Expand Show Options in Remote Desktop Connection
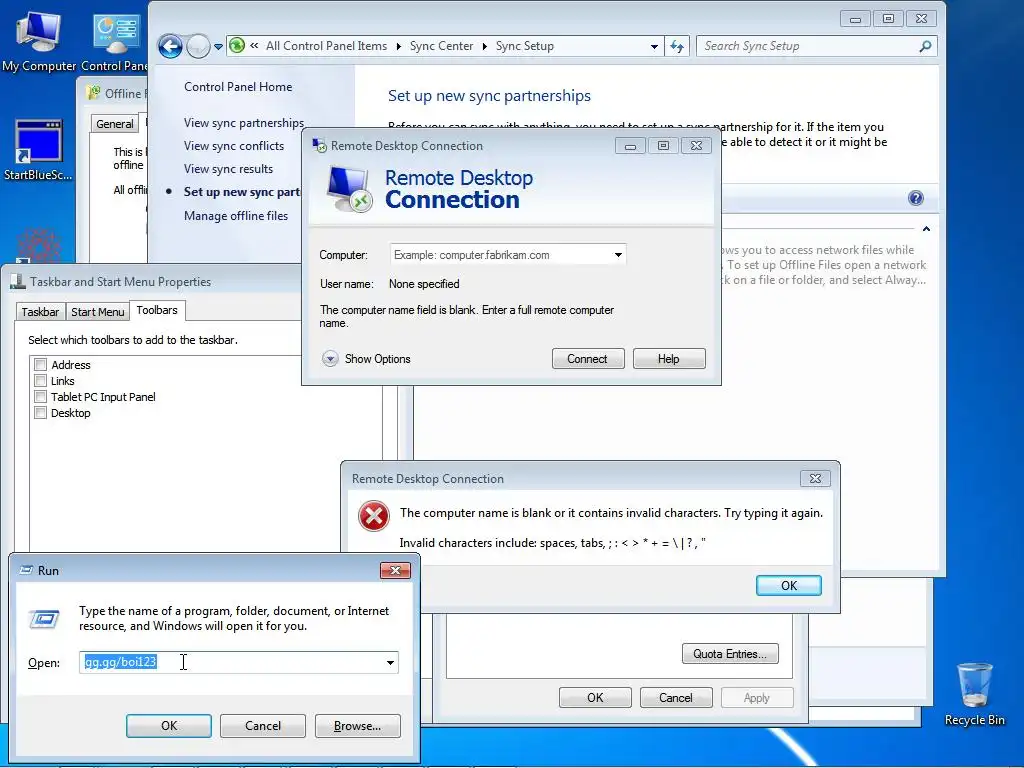Viewport: 1024px width, 768px height. click(366, 359)
